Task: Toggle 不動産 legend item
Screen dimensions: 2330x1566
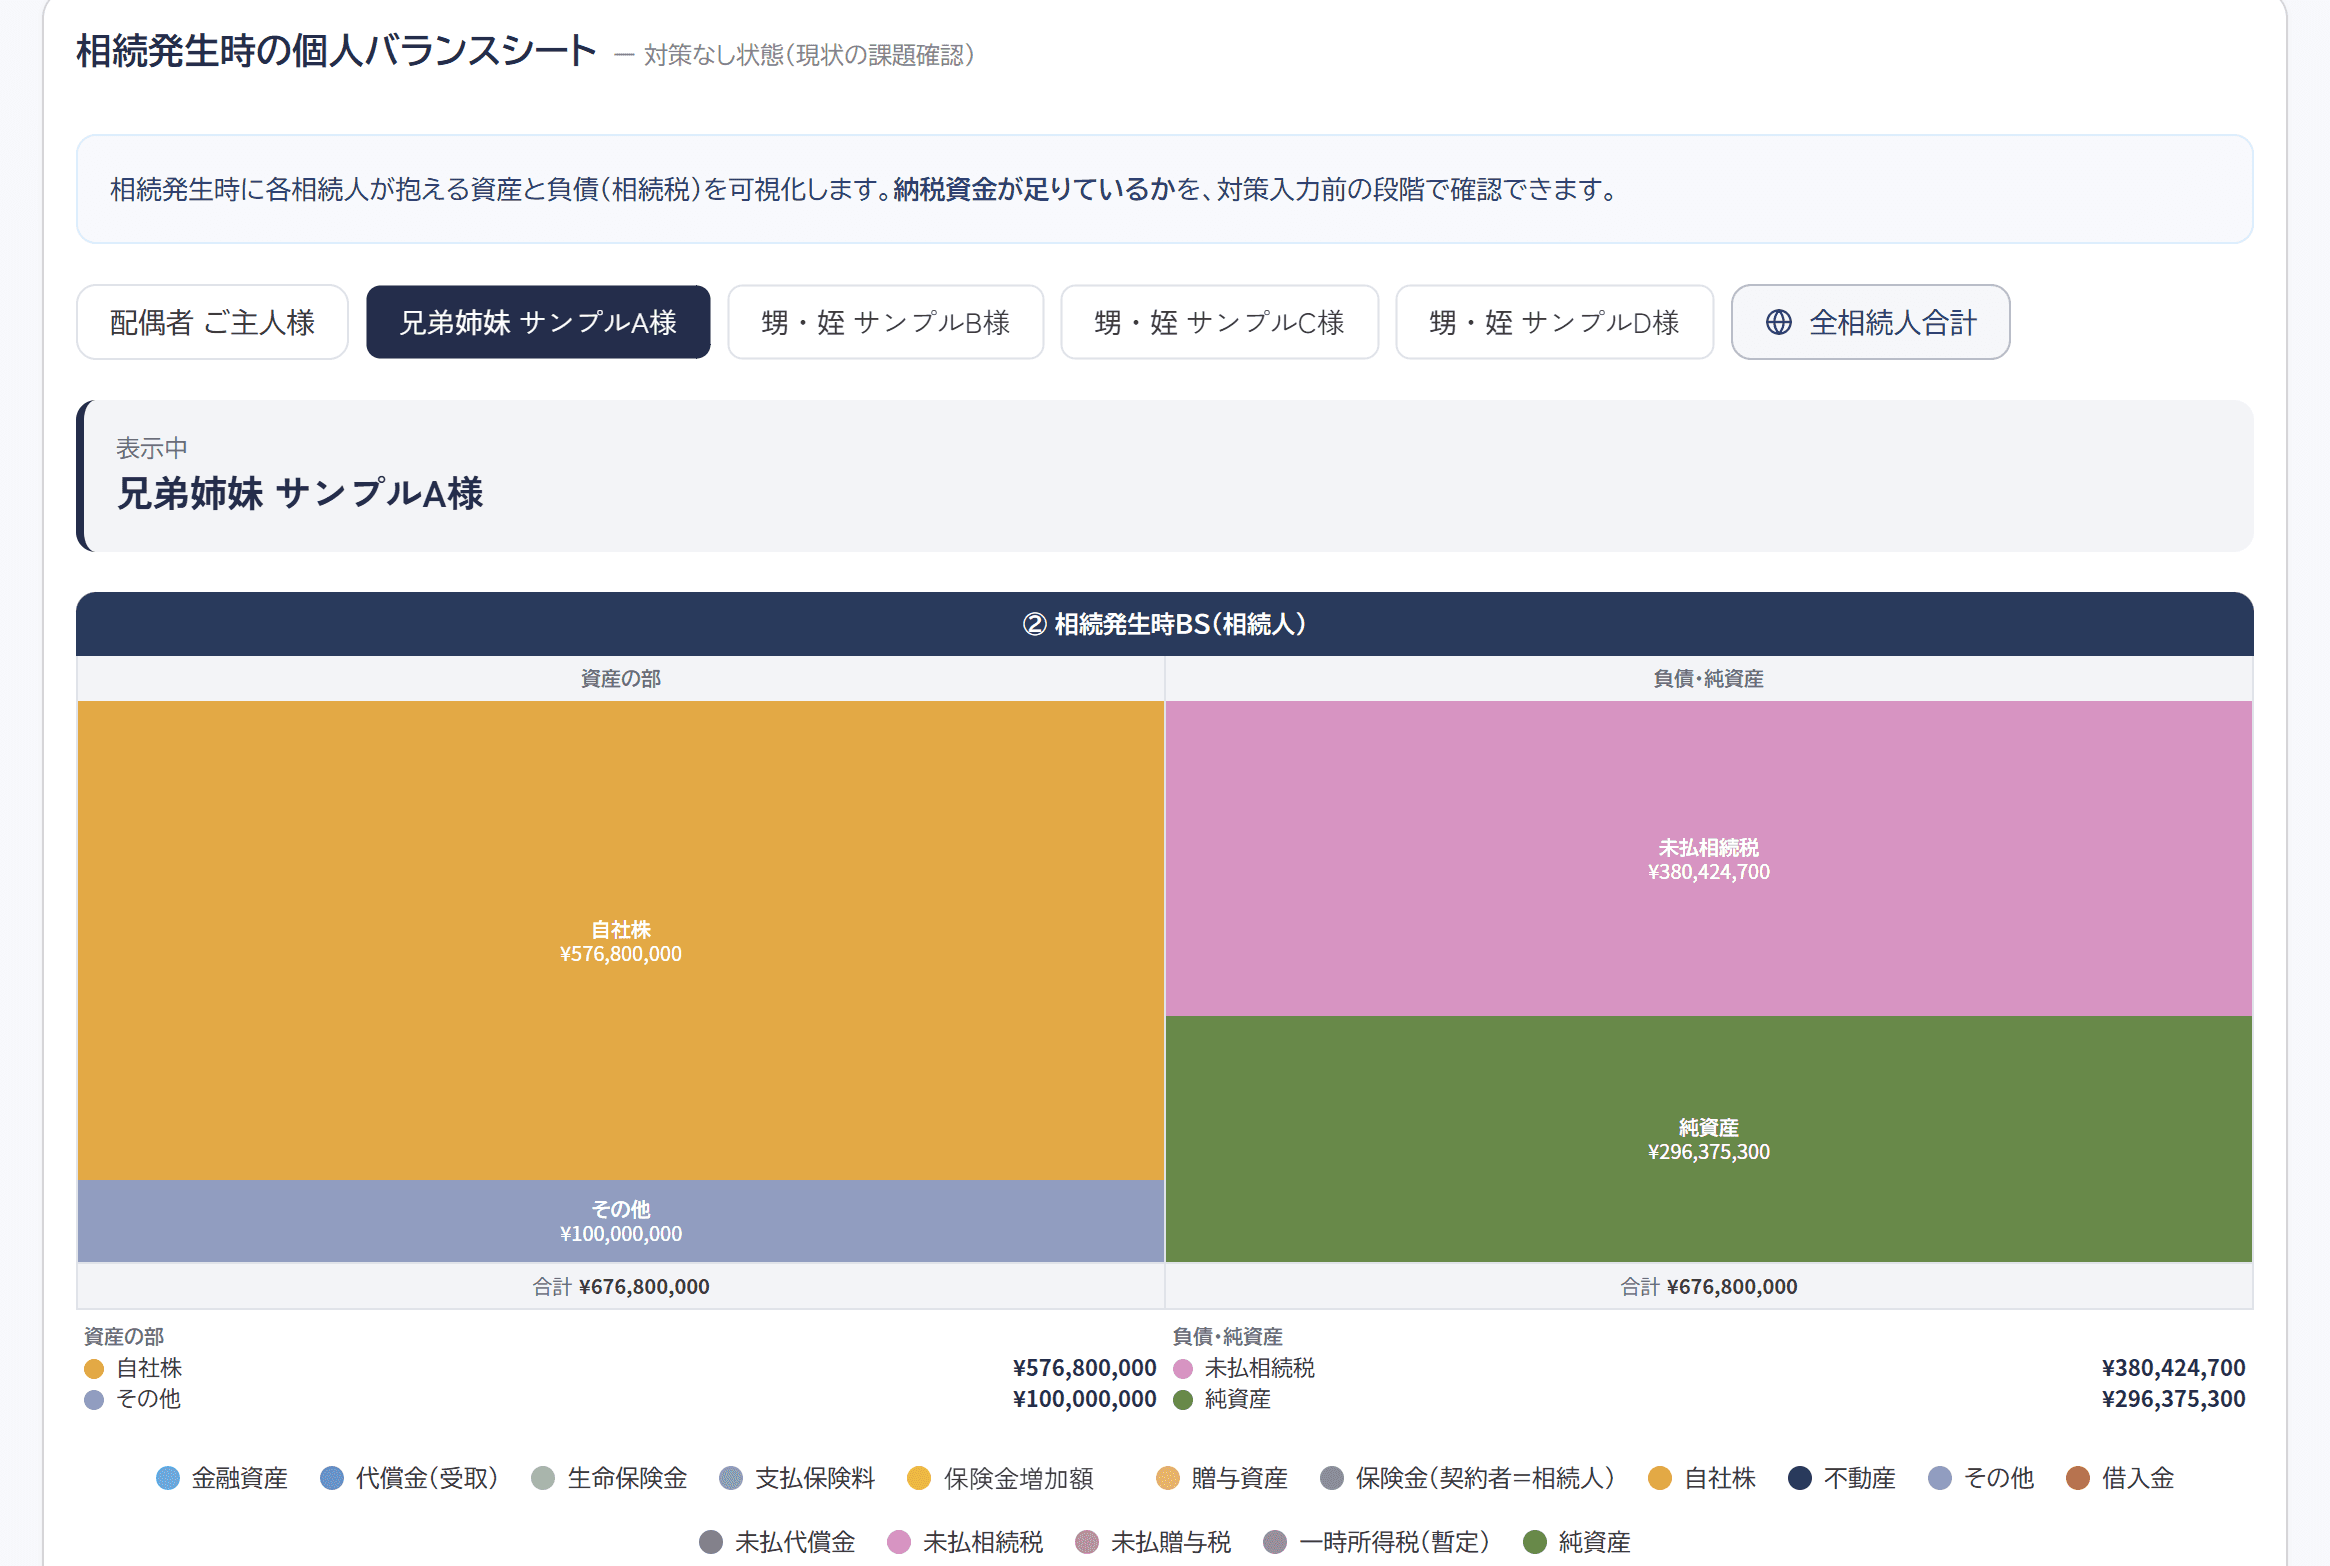Action: (1842, 1478)
